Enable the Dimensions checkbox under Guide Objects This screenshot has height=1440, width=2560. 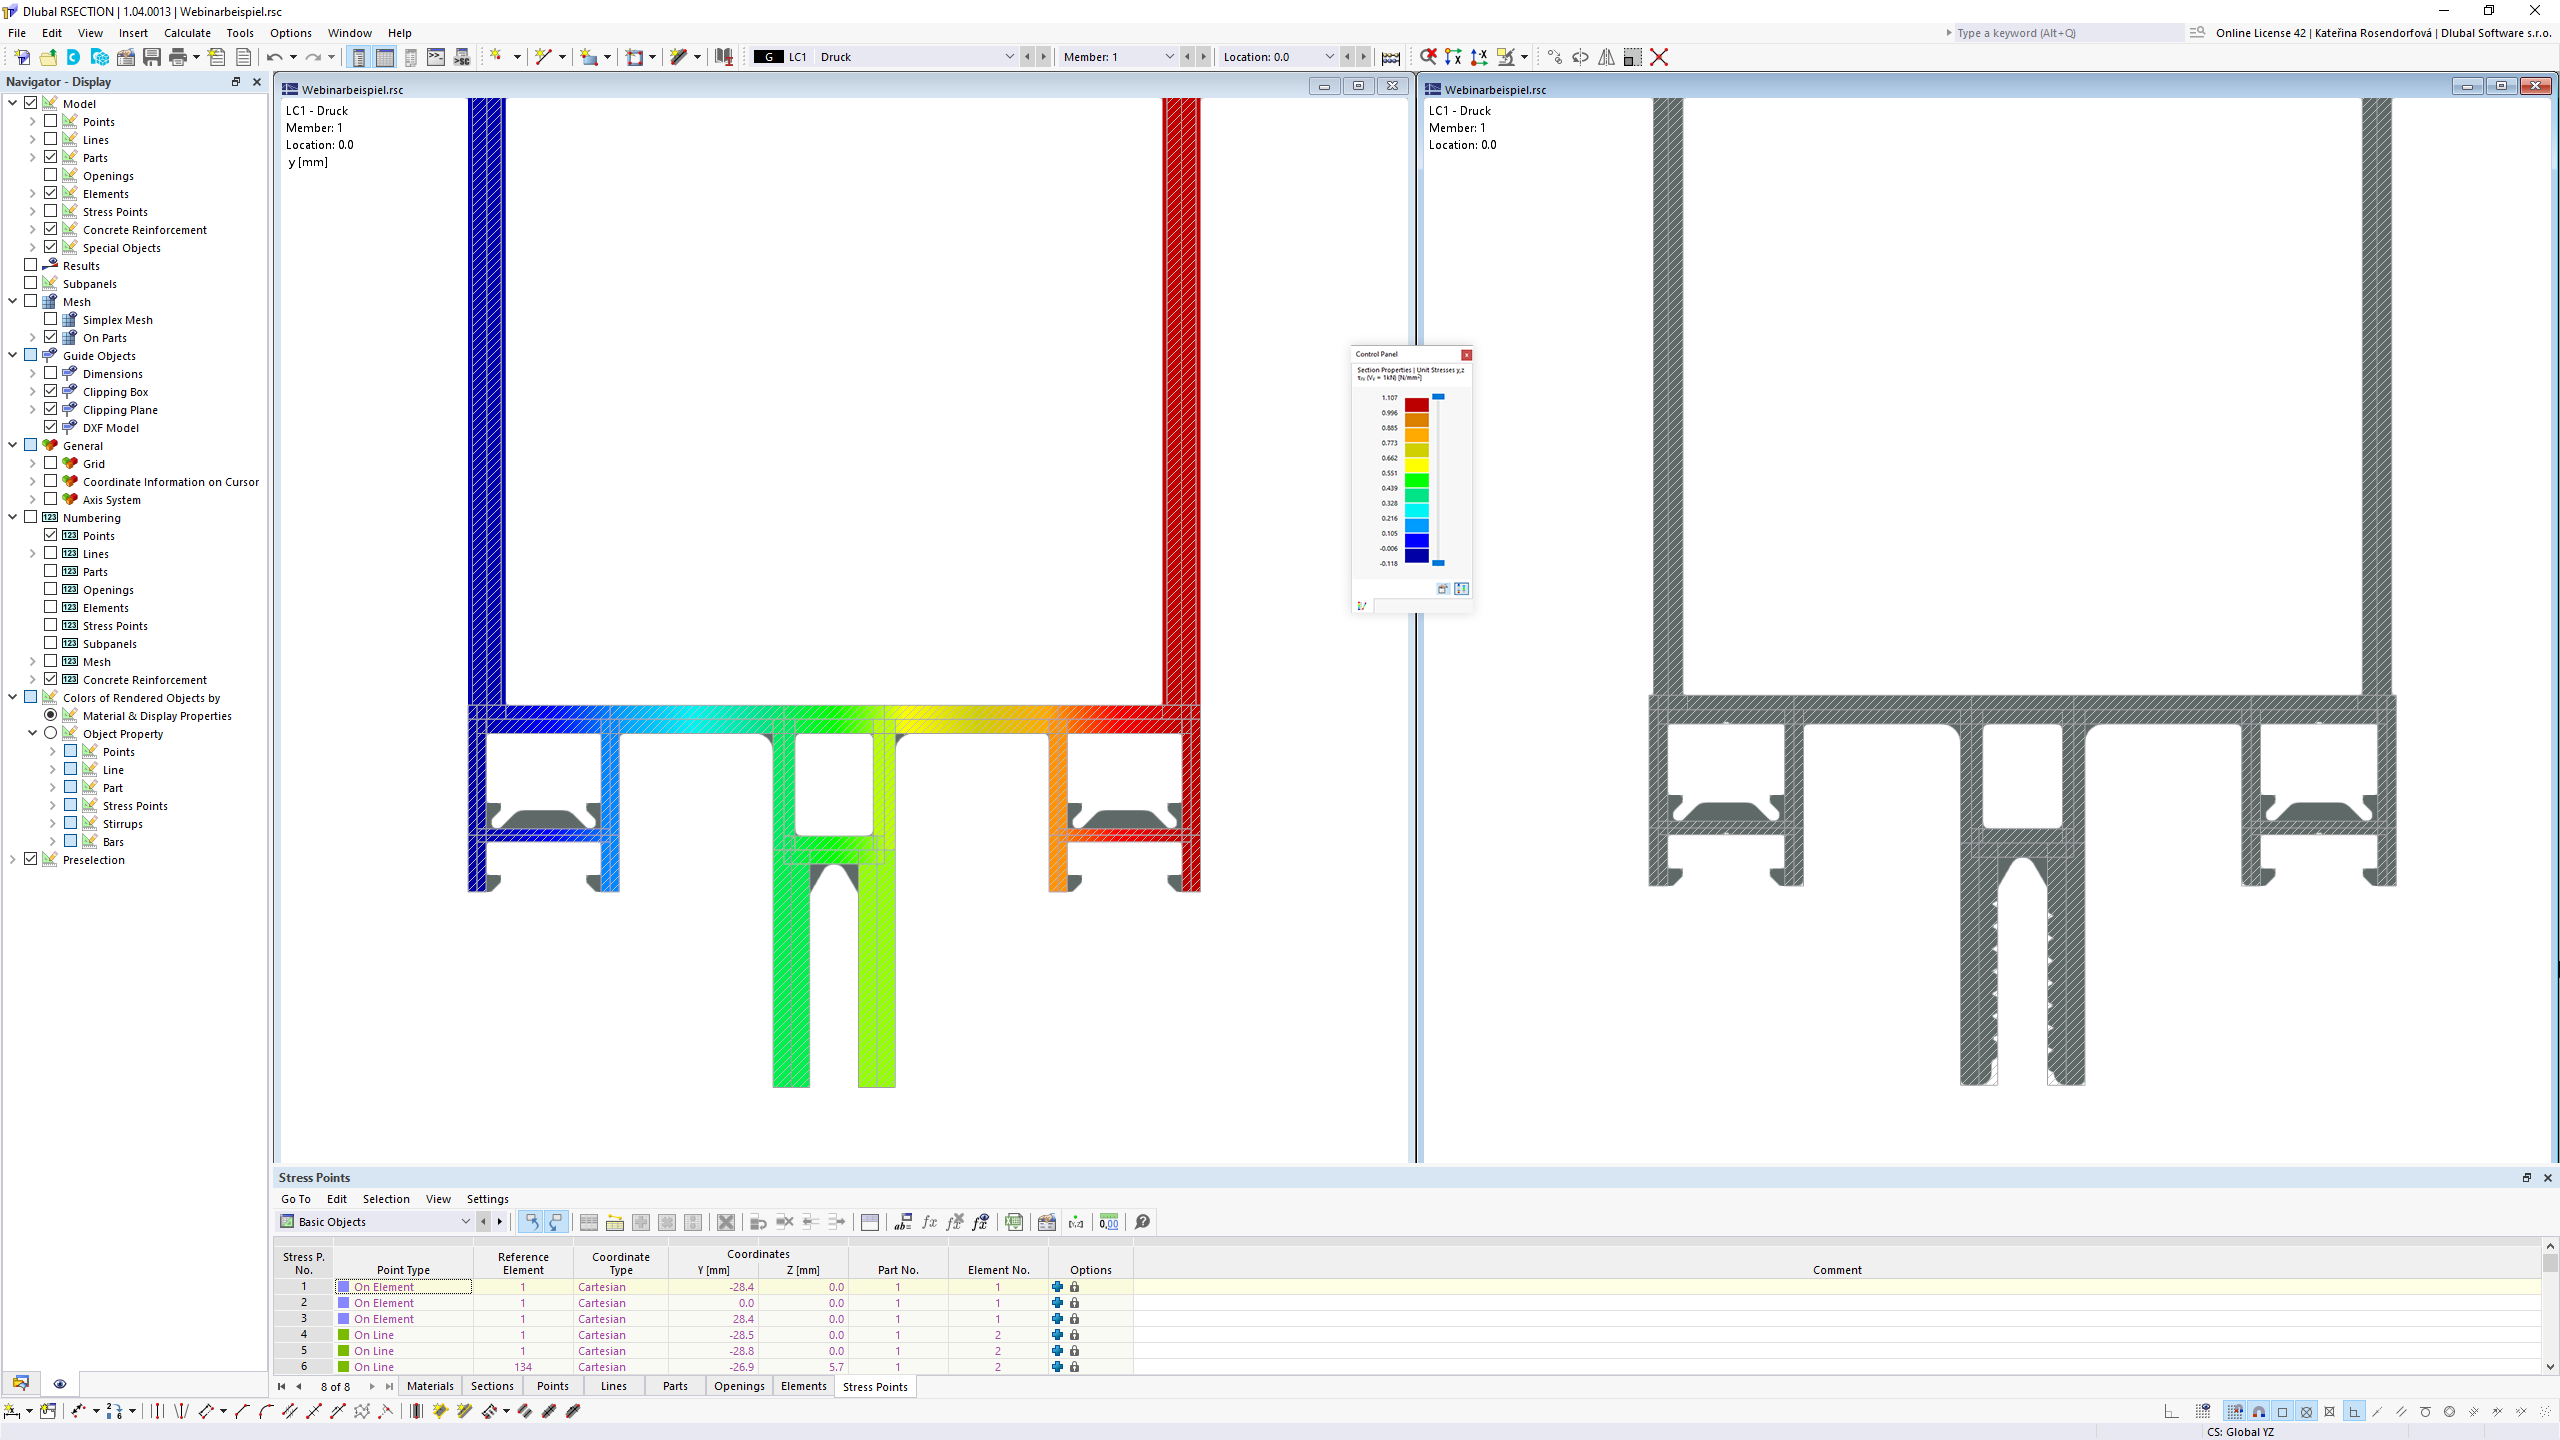(51, 373)
